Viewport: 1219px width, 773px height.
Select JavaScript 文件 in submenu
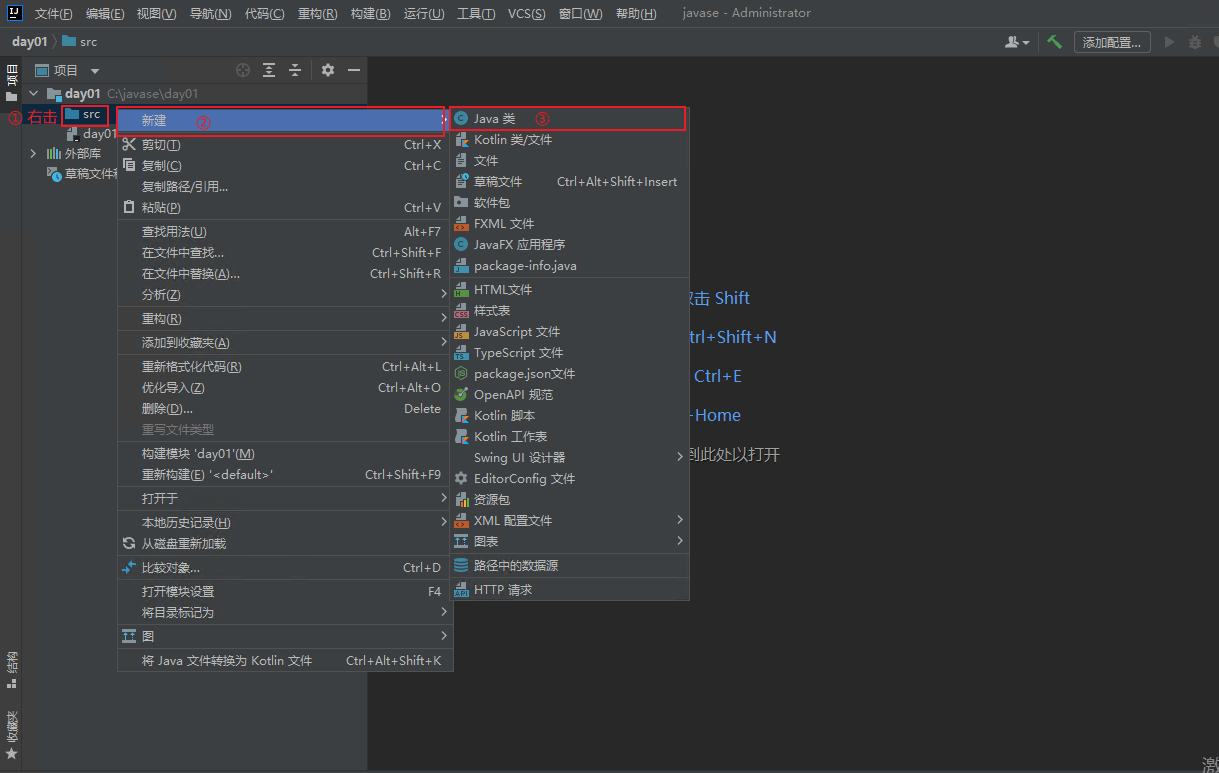568,331
